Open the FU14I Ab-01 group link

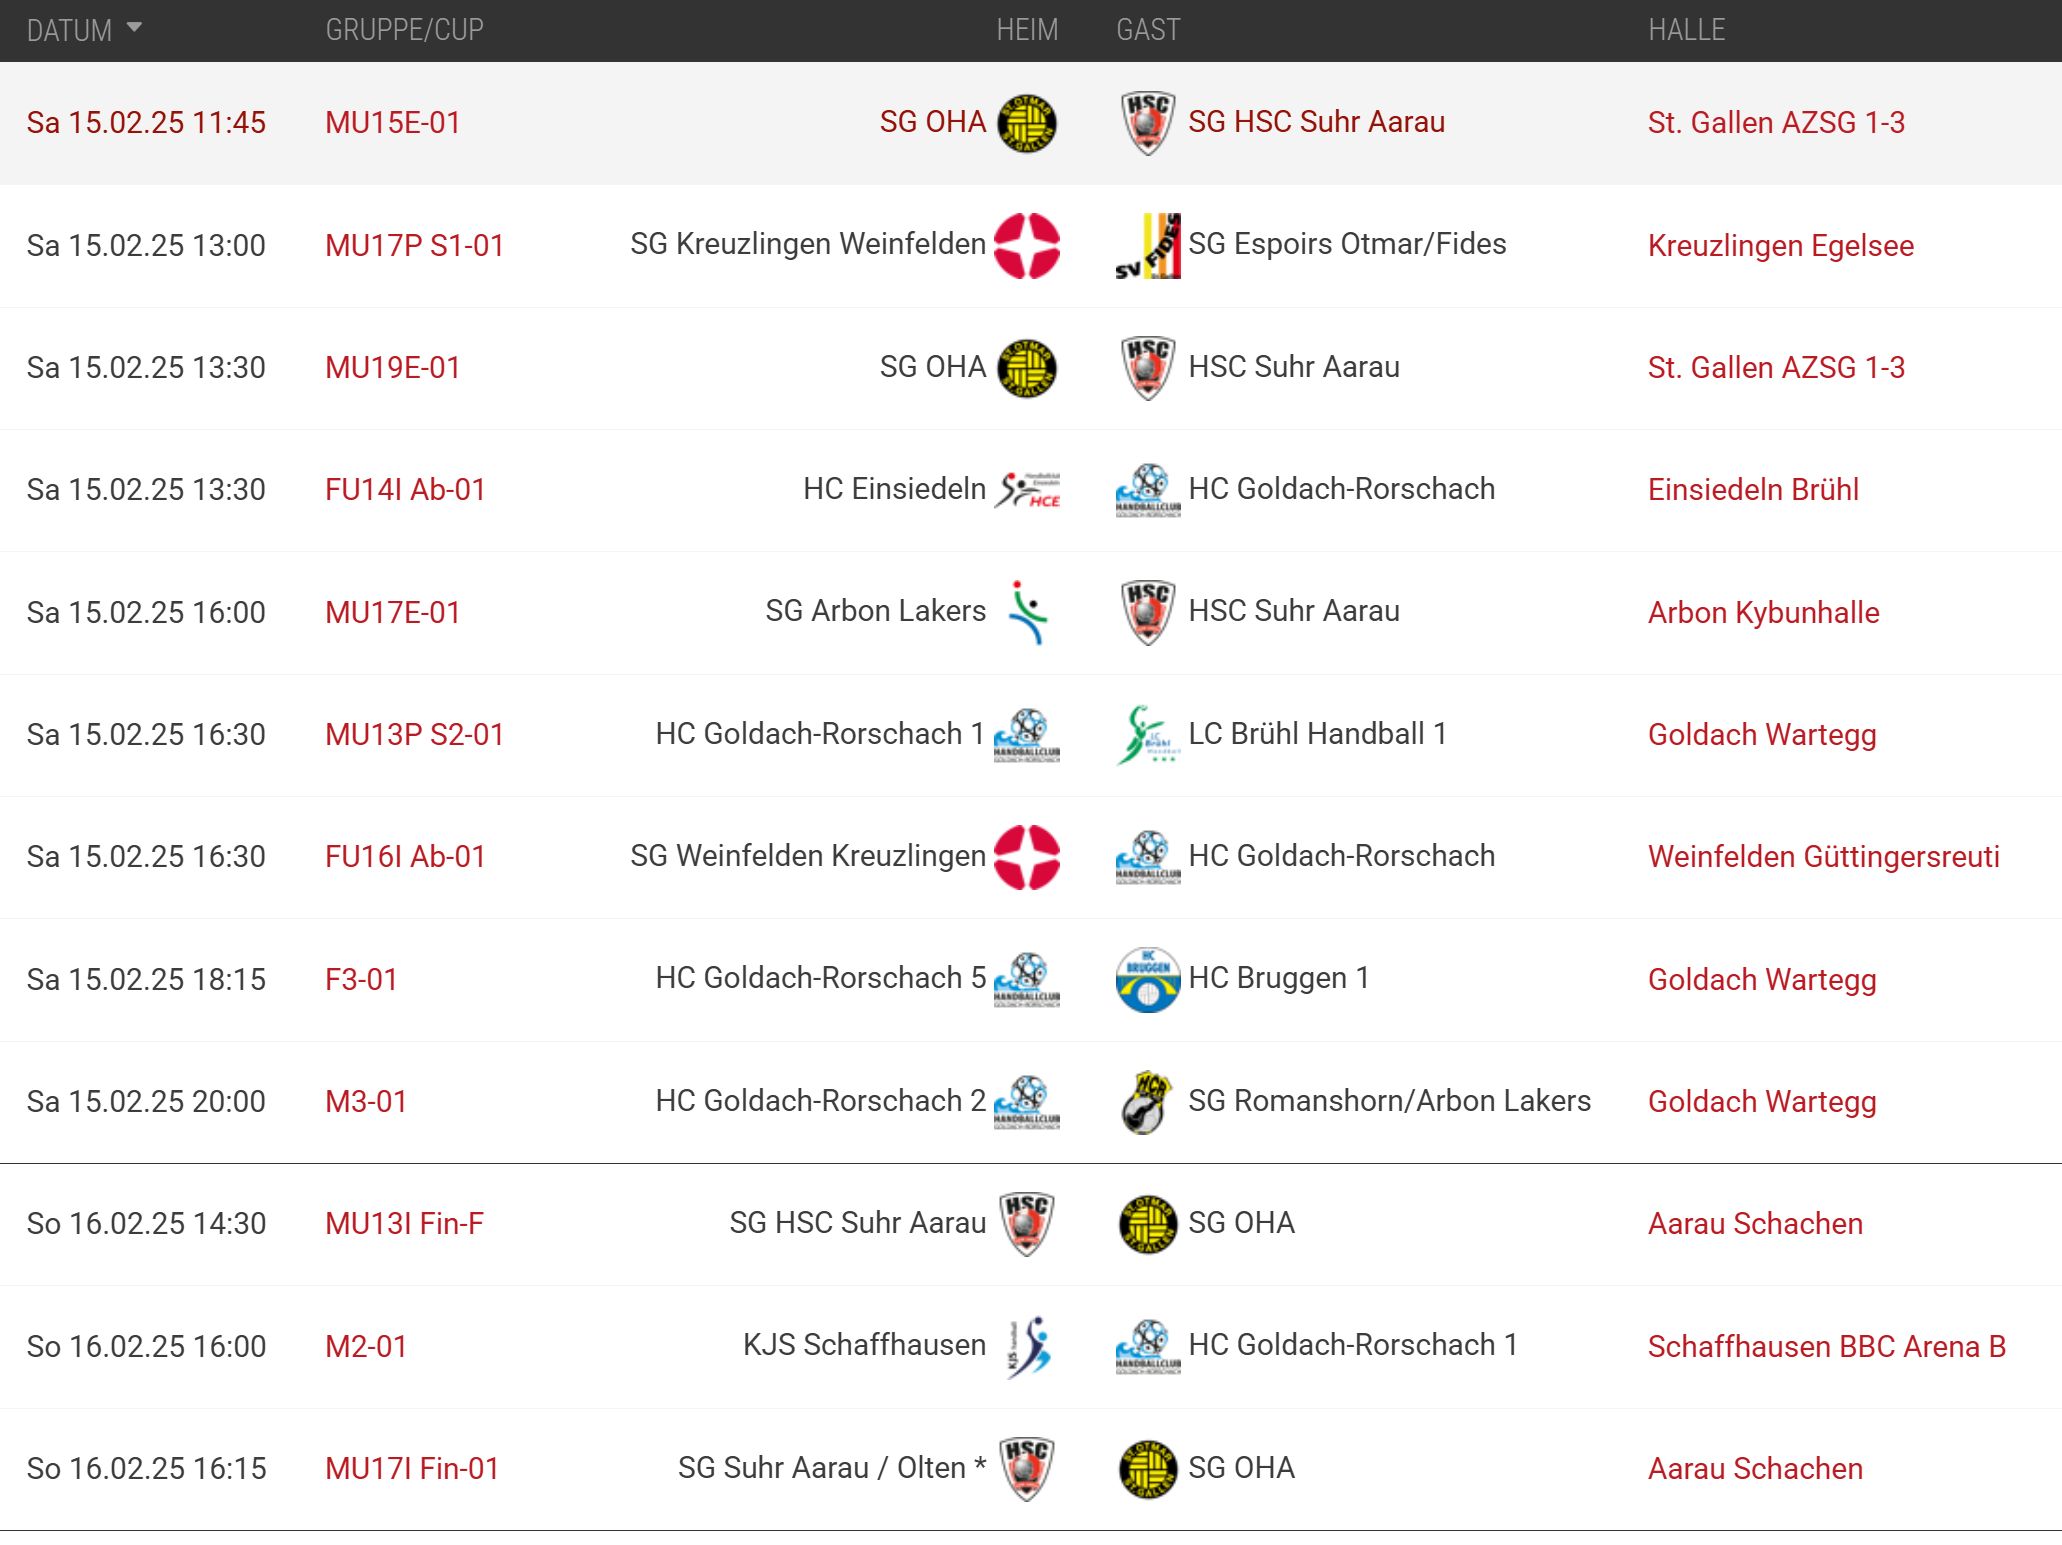click(x=405, y=490)
